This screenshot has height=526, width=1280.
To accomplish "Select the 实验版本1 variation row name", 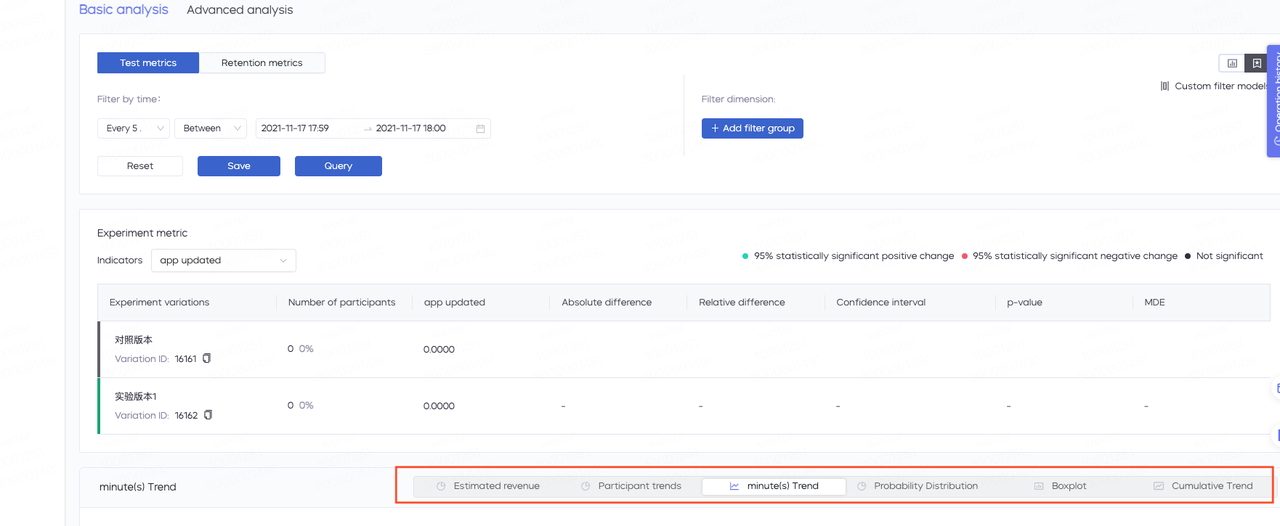I will (x=136, y=397).
